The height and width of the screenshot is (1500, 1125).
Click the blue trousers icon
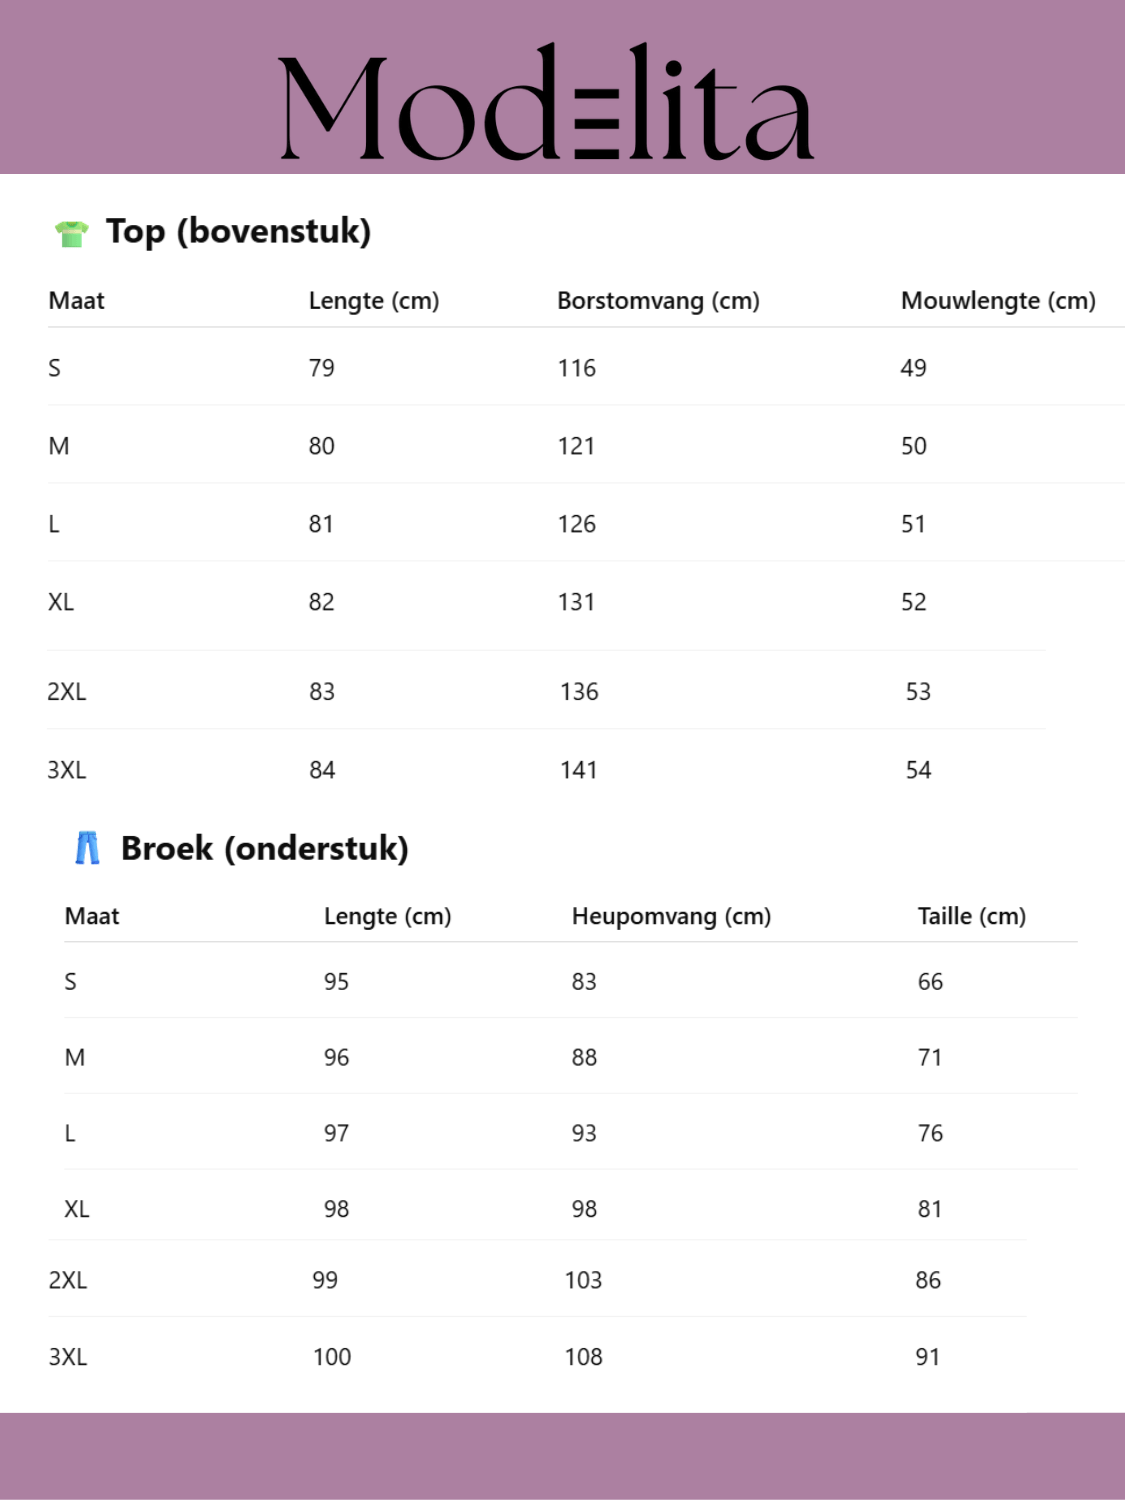pyautogui.click(x=88, y=848)
